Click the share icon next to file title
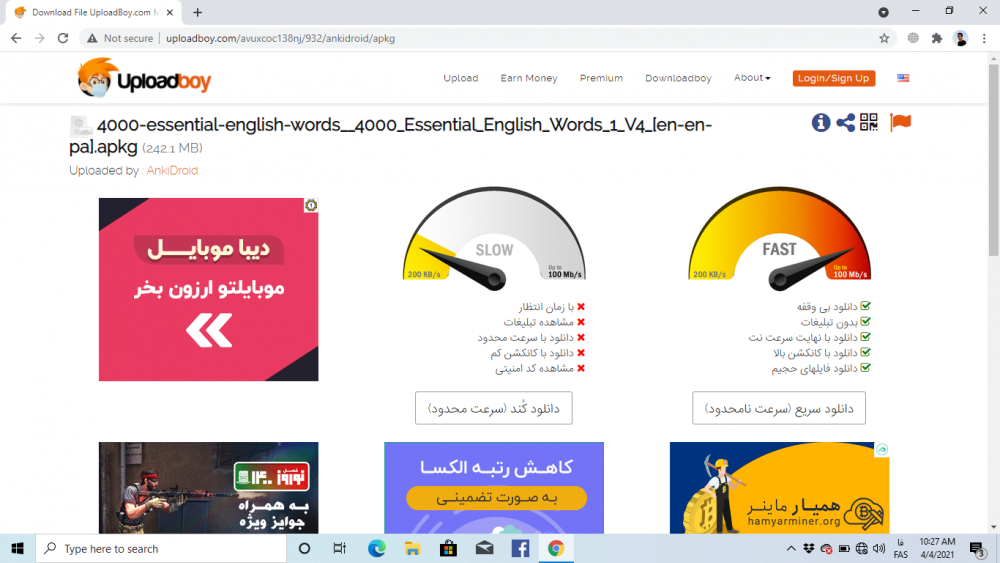This screenshot has height=563, width=1000. pyautogui.click(x=846, y=122)
